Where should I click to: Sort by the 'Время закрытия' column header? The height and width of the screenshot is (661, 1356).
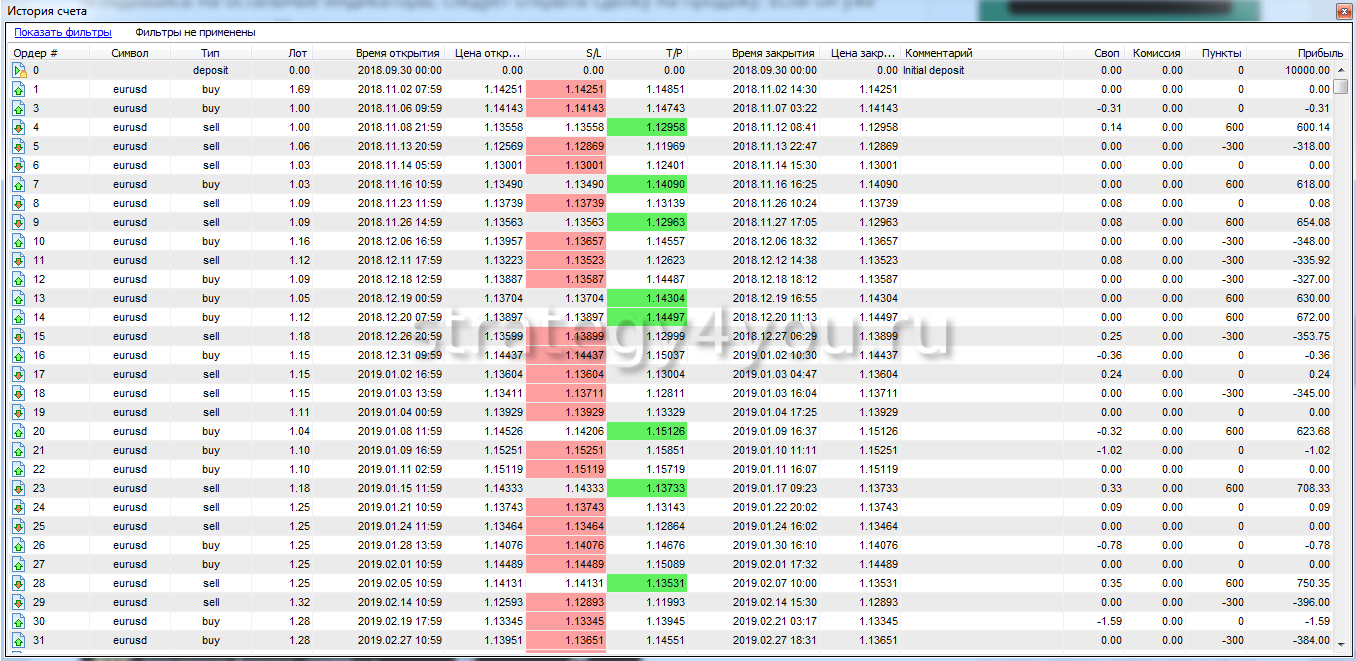[x=773, y=53]
